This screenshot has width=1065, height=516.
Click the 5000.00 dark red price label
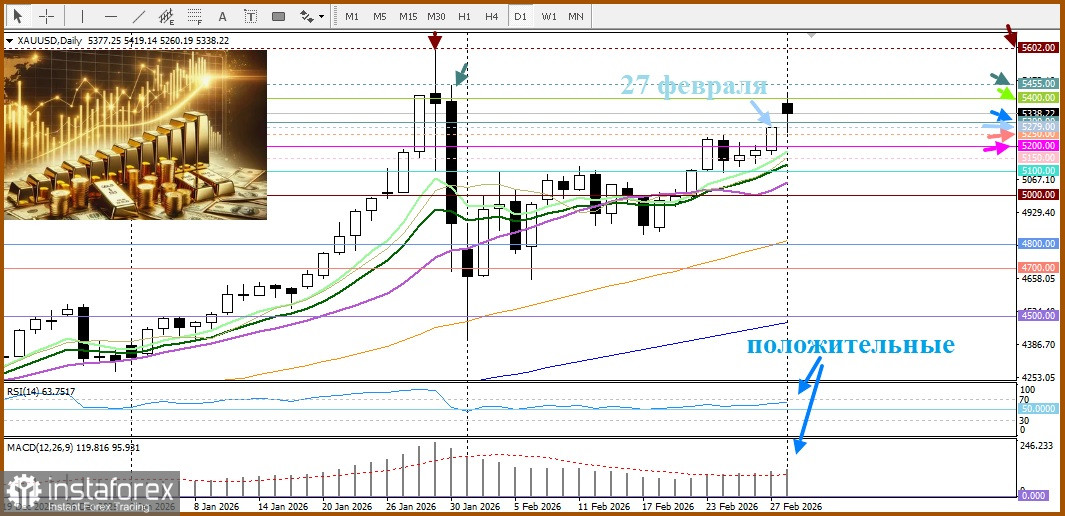tap(1038, 194)
